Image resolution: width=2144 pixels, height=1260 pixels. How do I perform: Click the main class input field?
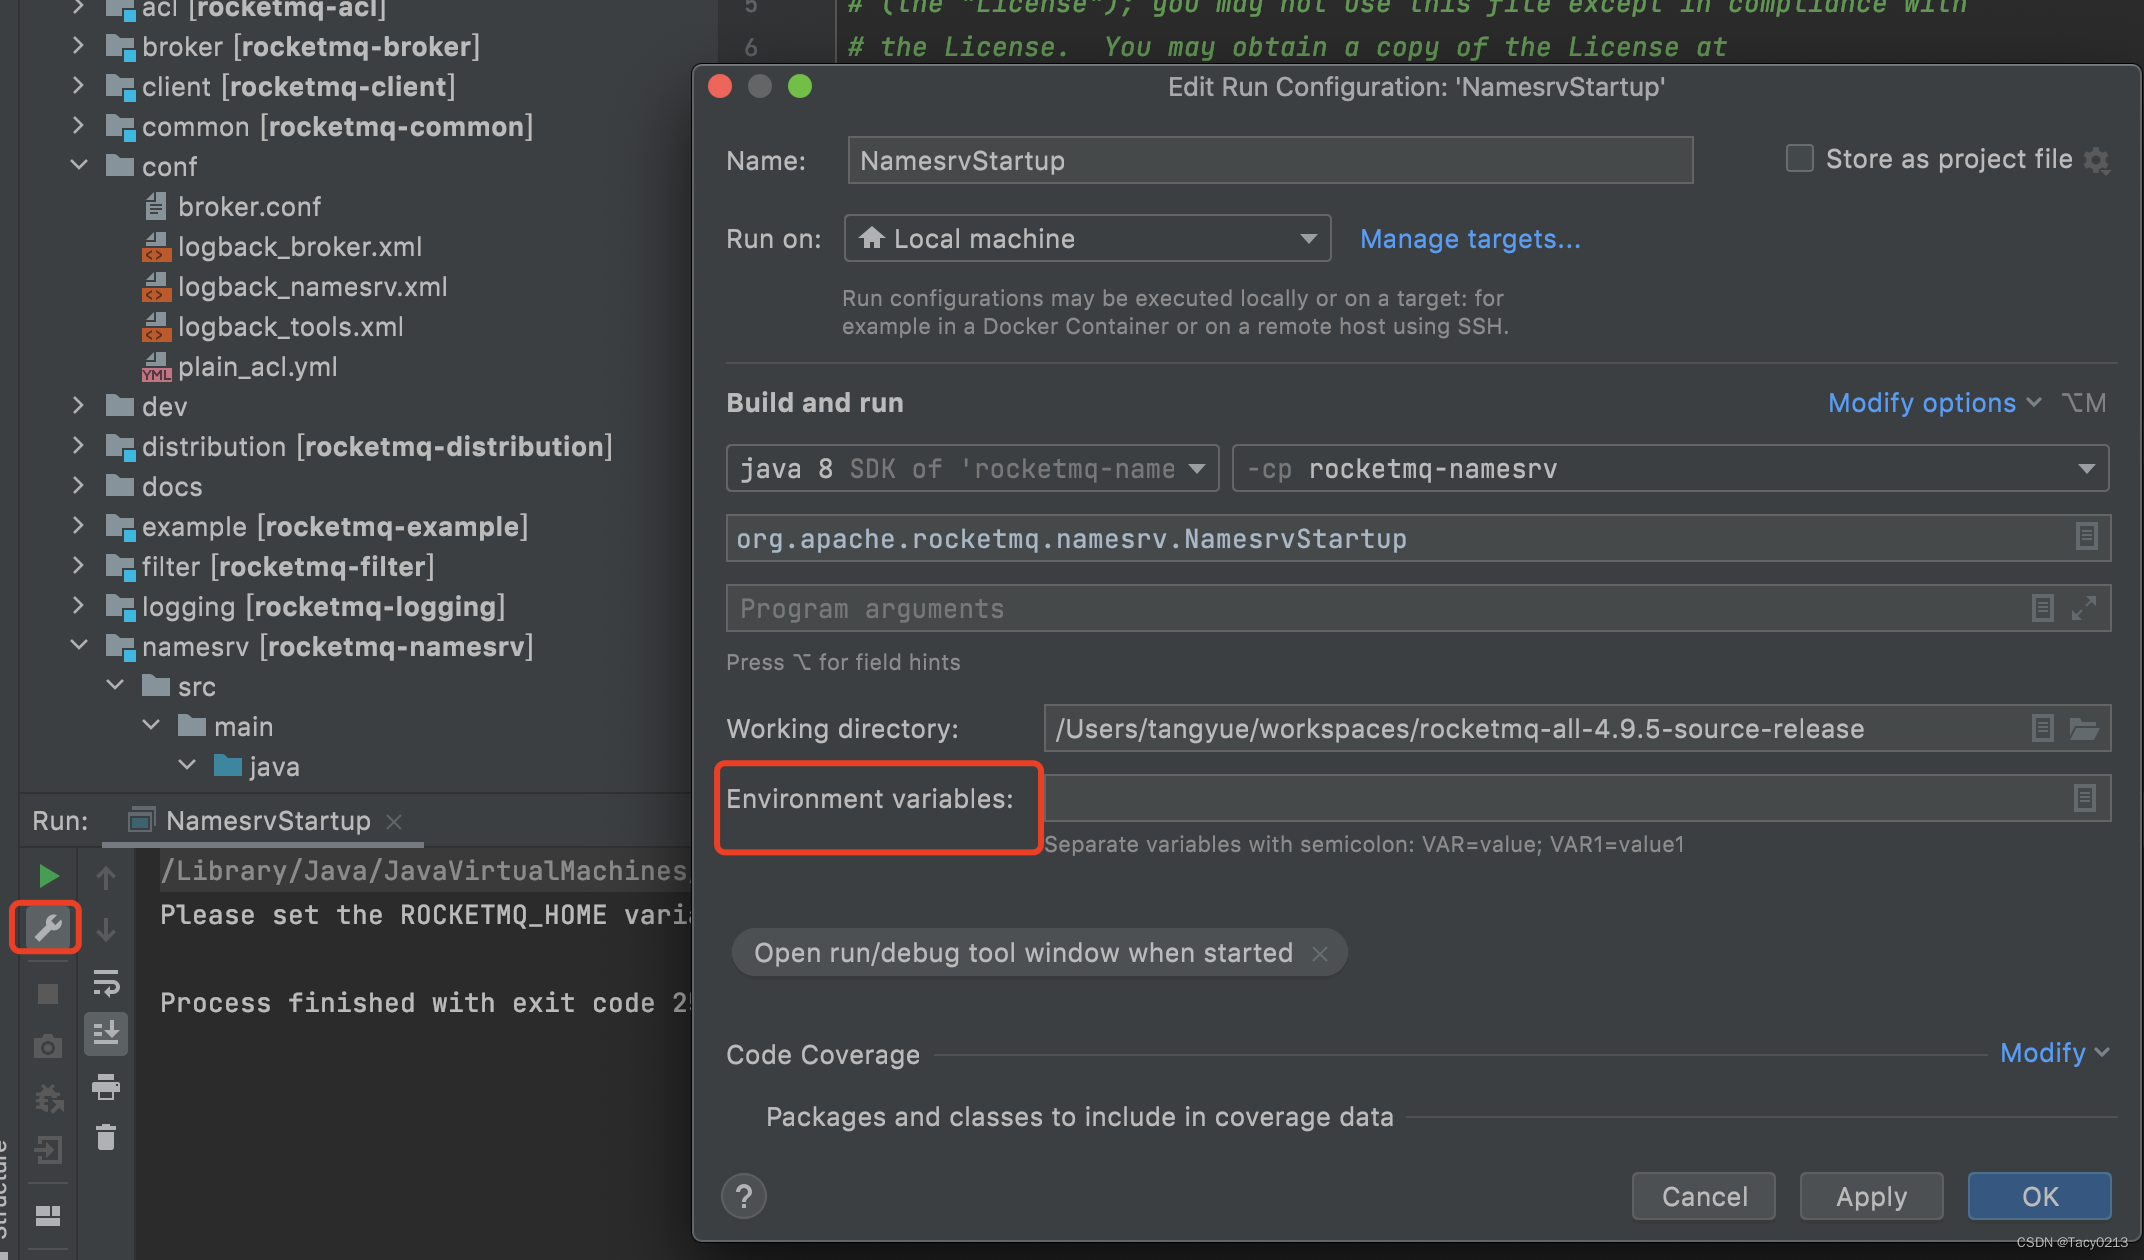click(1418, 538)
